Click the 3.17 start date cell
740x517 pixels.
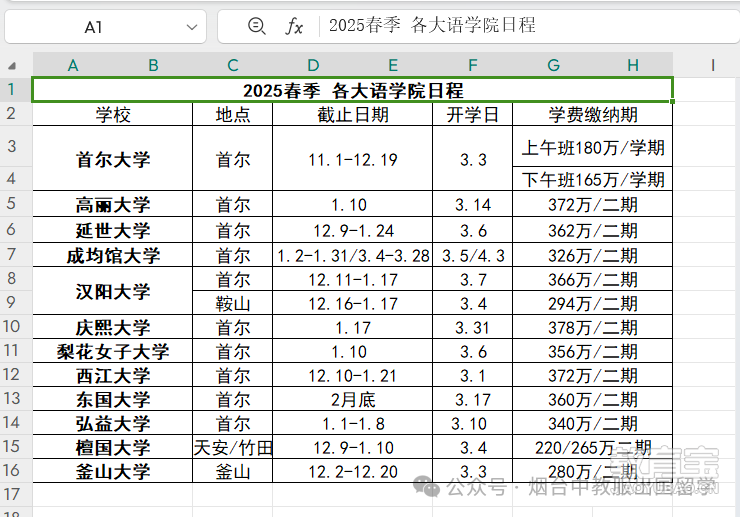pyautogui.click(x=472, y=399)
